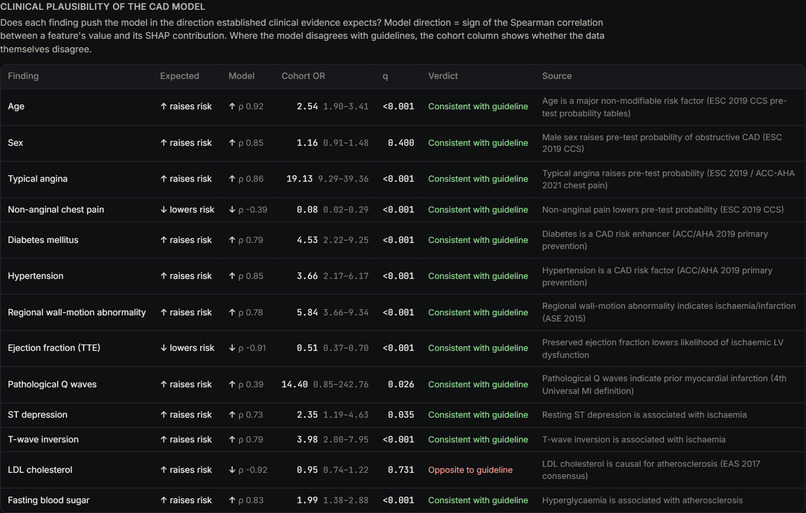Click the q value 0.026
Image resolution: width=806 pixels, height=513 pixels.
[401, 384]
